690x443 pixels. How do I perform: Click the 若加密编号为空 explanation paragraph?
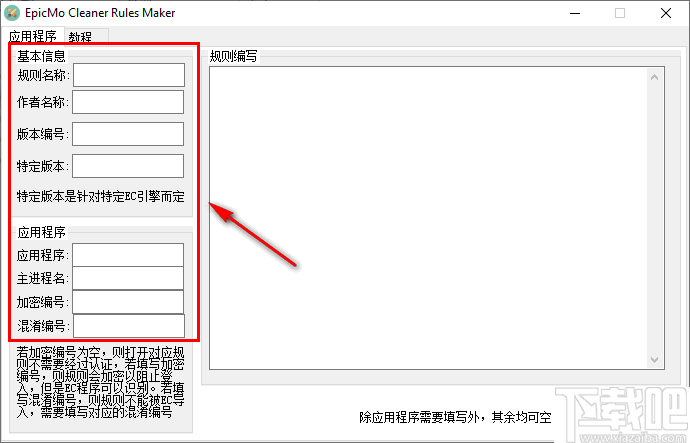tap(100, 382)
